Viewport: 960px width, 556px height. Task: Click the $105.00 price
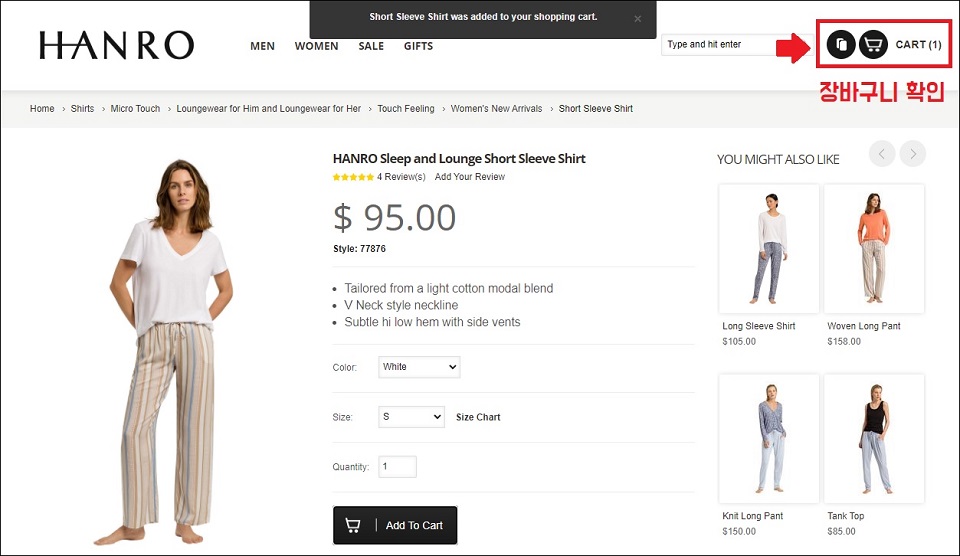tap(739, 341)
